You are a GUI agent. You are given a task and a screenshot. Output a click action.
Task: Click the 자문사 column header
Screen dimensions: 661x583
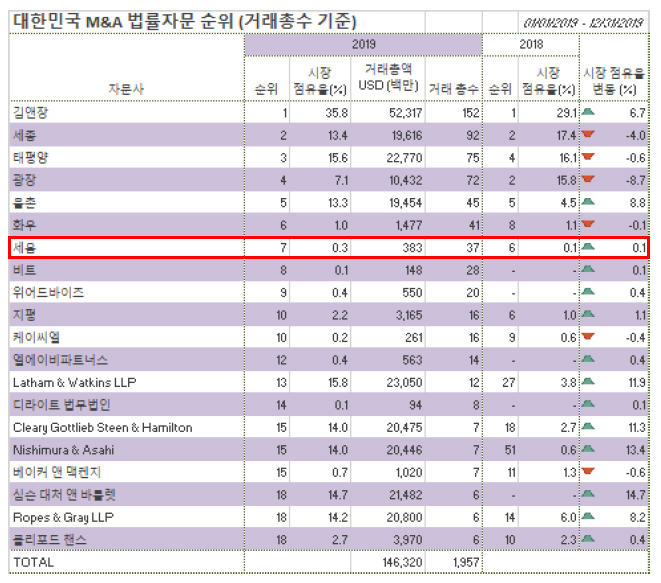coord(126,89)
